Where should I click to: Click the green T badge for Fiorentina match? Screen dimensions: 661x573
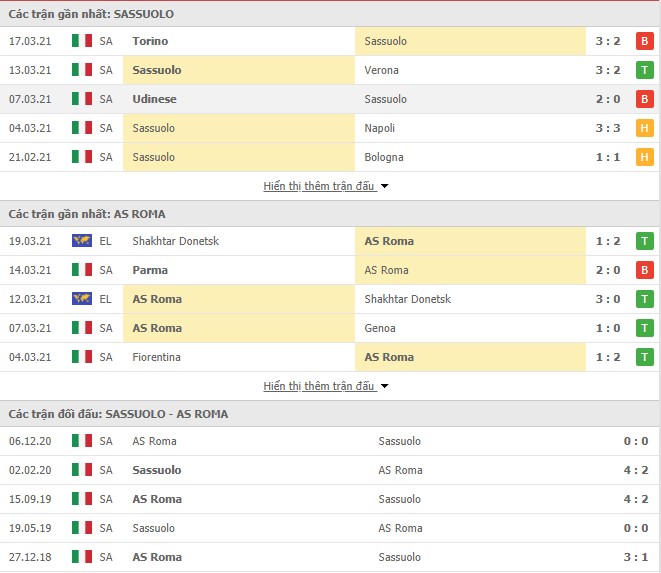click(644, 357)
